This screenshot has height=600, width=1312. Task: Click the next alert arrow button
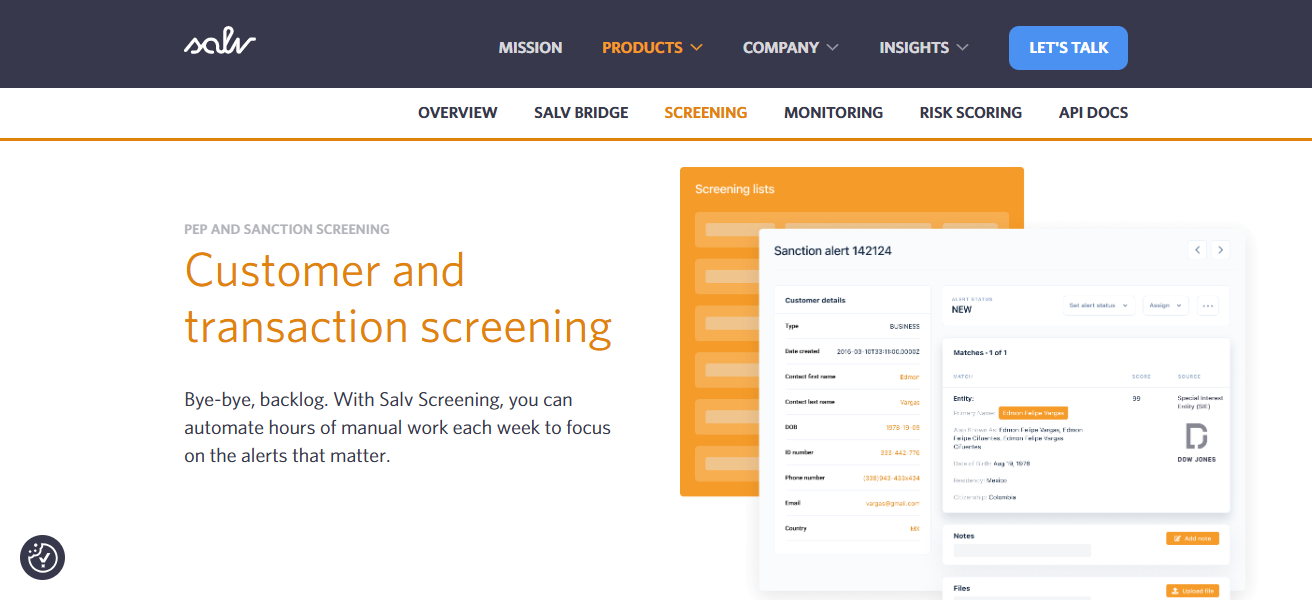[x=1220, y=250]
